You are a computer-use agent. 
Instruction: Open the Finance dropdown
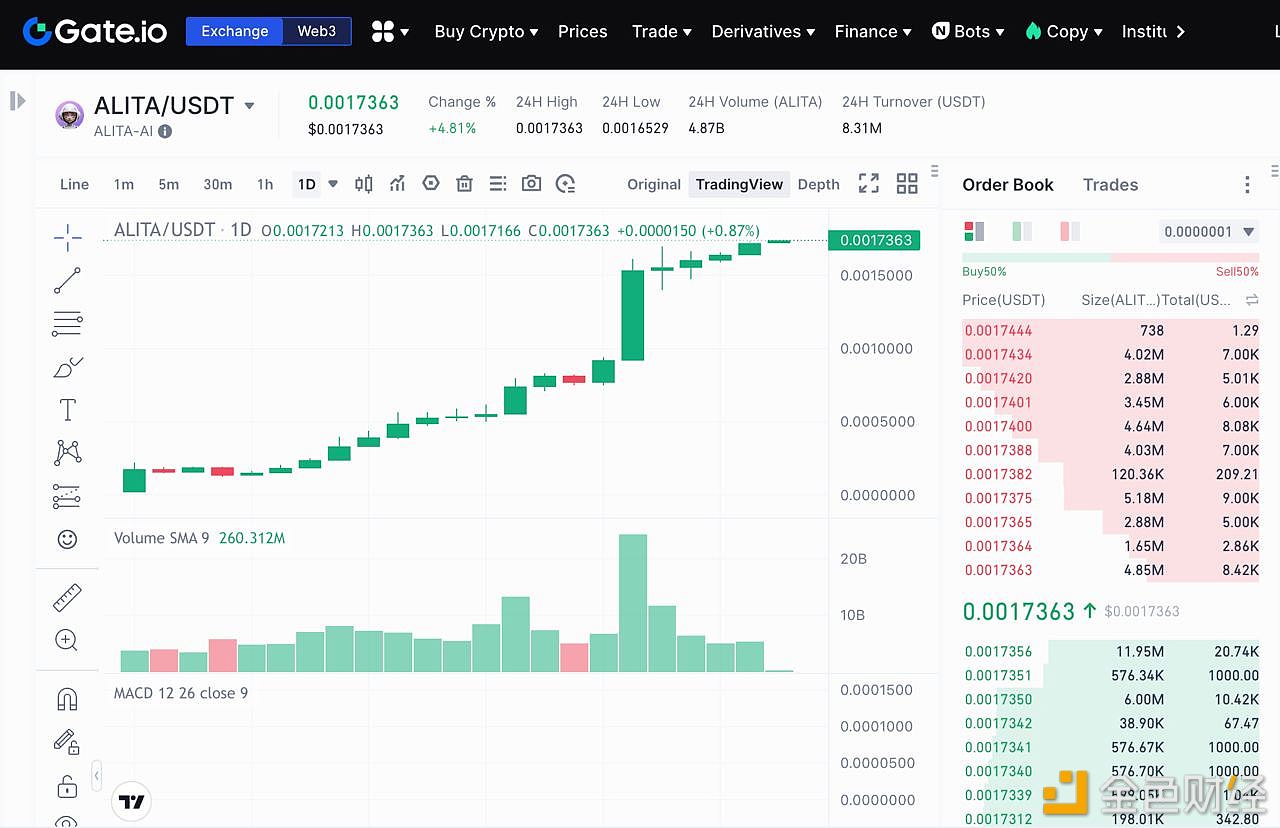point(873,31)
